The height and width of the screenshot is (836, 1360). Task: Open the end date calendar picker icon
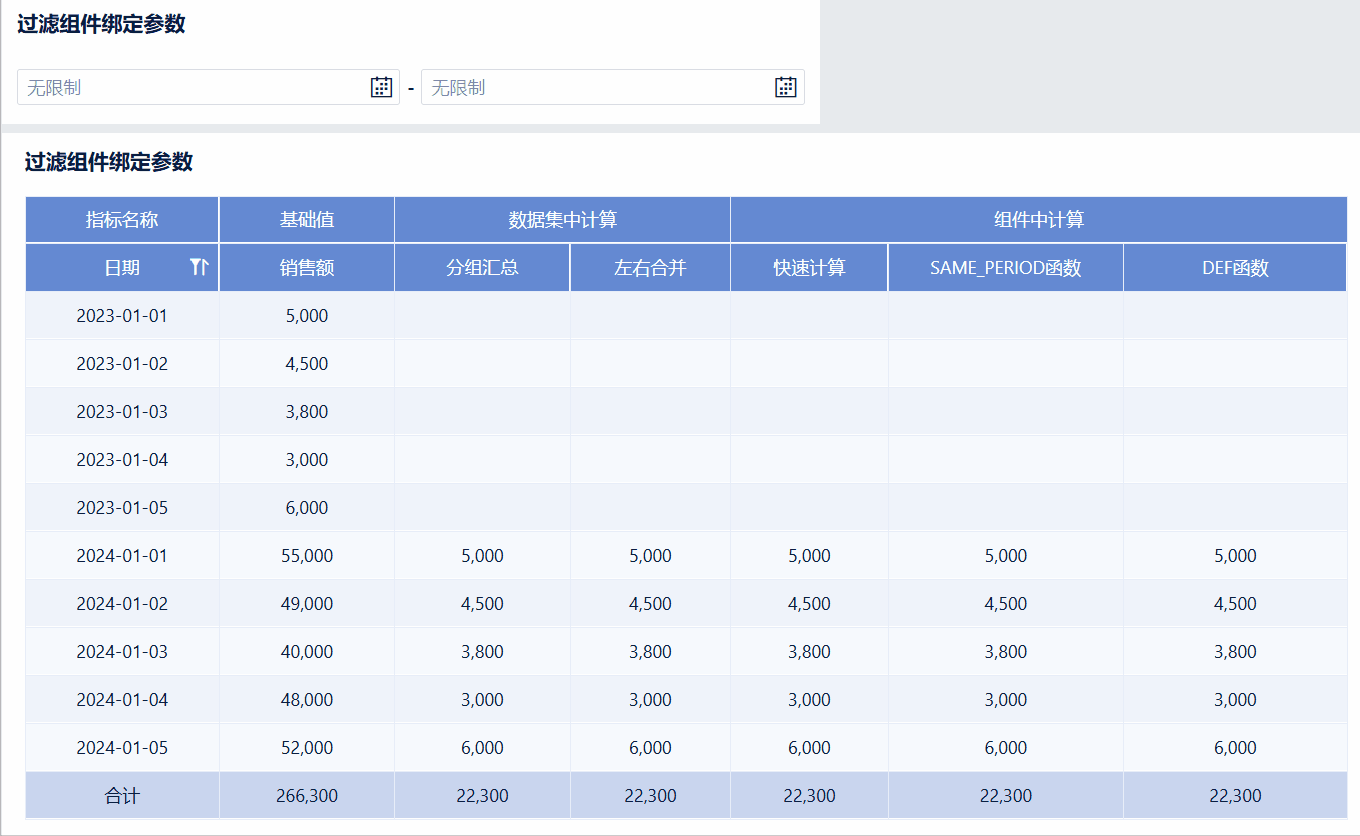[786, 87]
